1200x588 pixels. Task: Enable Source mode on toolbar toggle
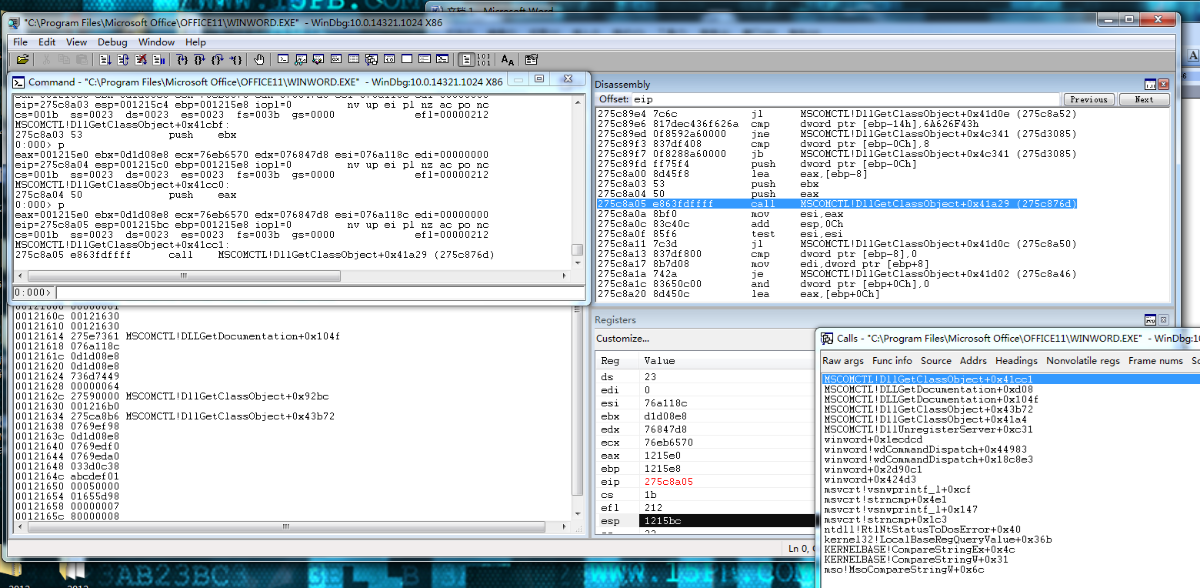pos(466,60)
